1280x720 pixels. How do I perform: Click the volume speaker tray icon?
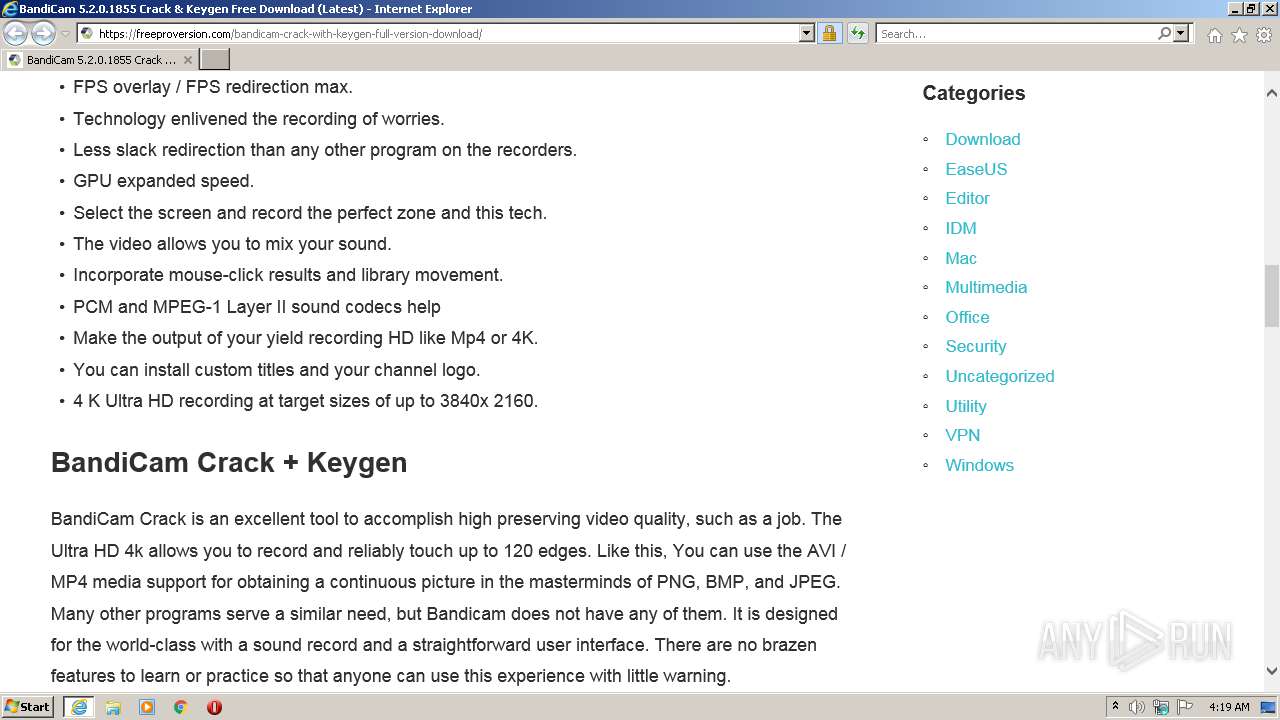1137,707
